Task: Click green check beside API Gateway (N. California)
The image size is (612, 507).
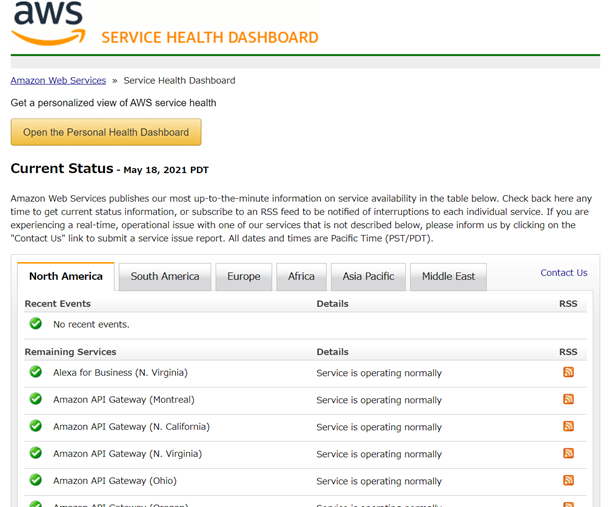Action: click(36, 425)
